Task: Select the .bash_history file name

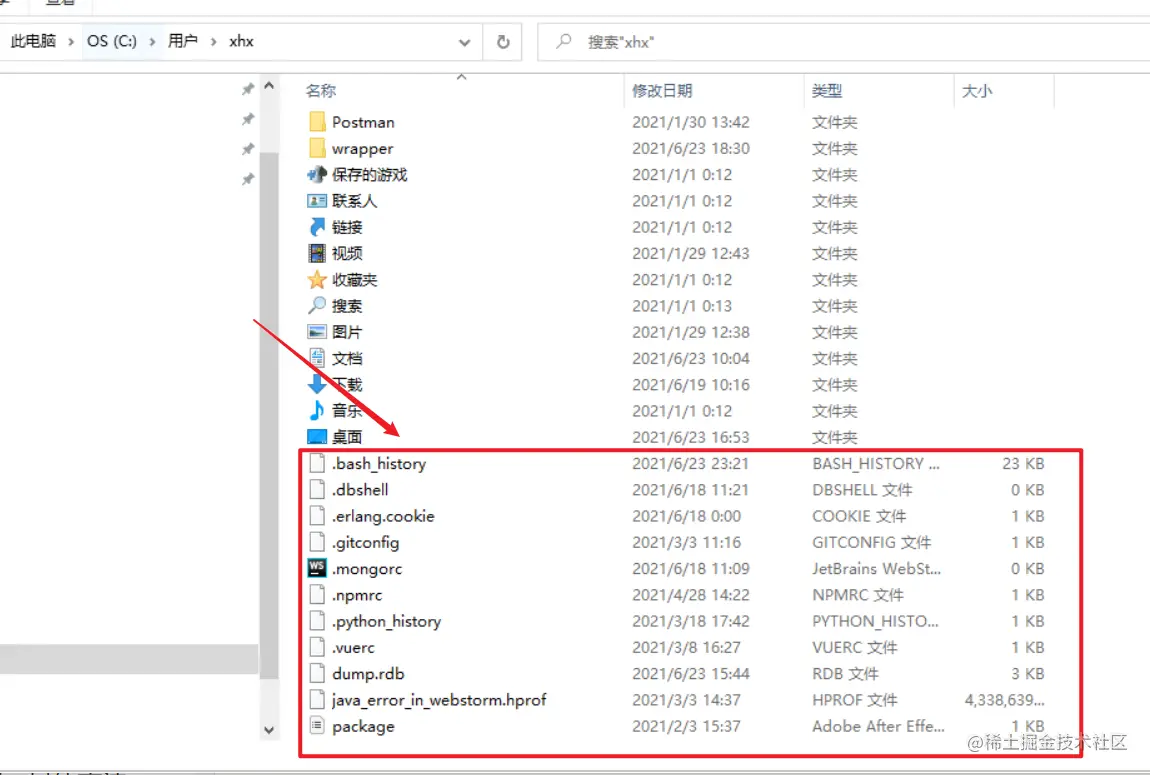Action: pyautogui.click(x=378, y=463)
